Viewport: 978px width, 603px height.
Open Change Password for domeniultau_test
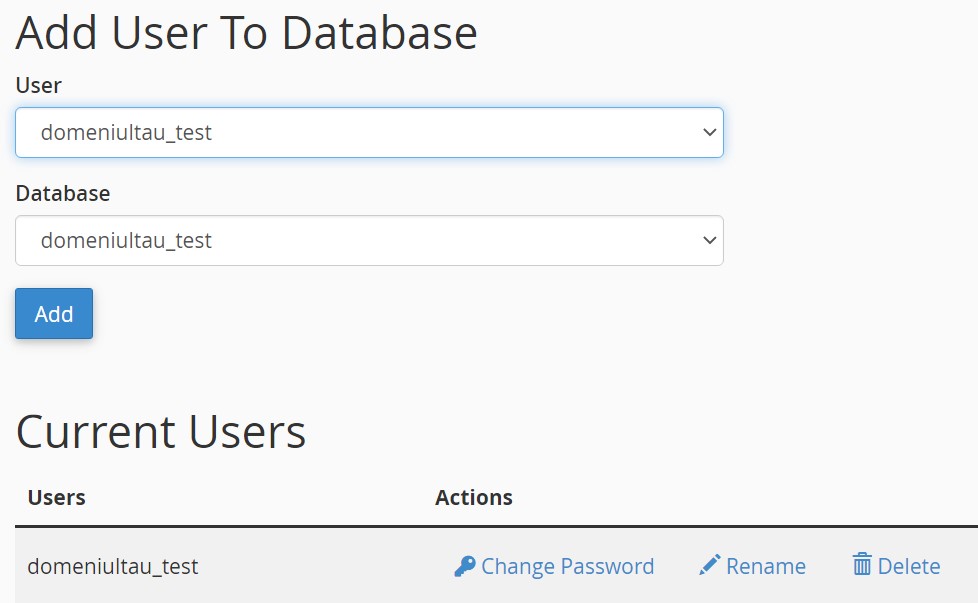554,566
